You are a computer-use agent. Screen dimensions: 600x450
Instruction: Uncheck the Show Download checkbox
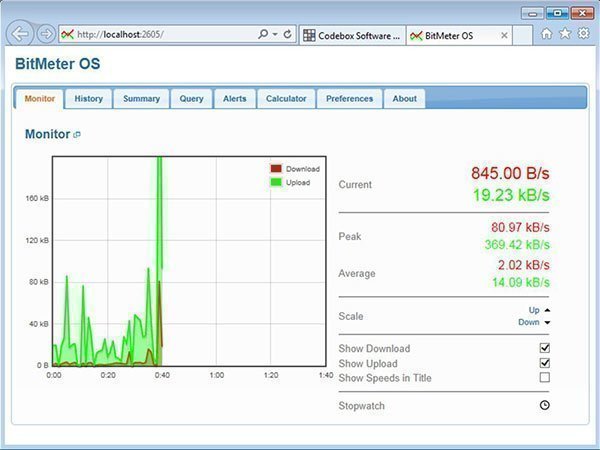click(x=545, y=348)
